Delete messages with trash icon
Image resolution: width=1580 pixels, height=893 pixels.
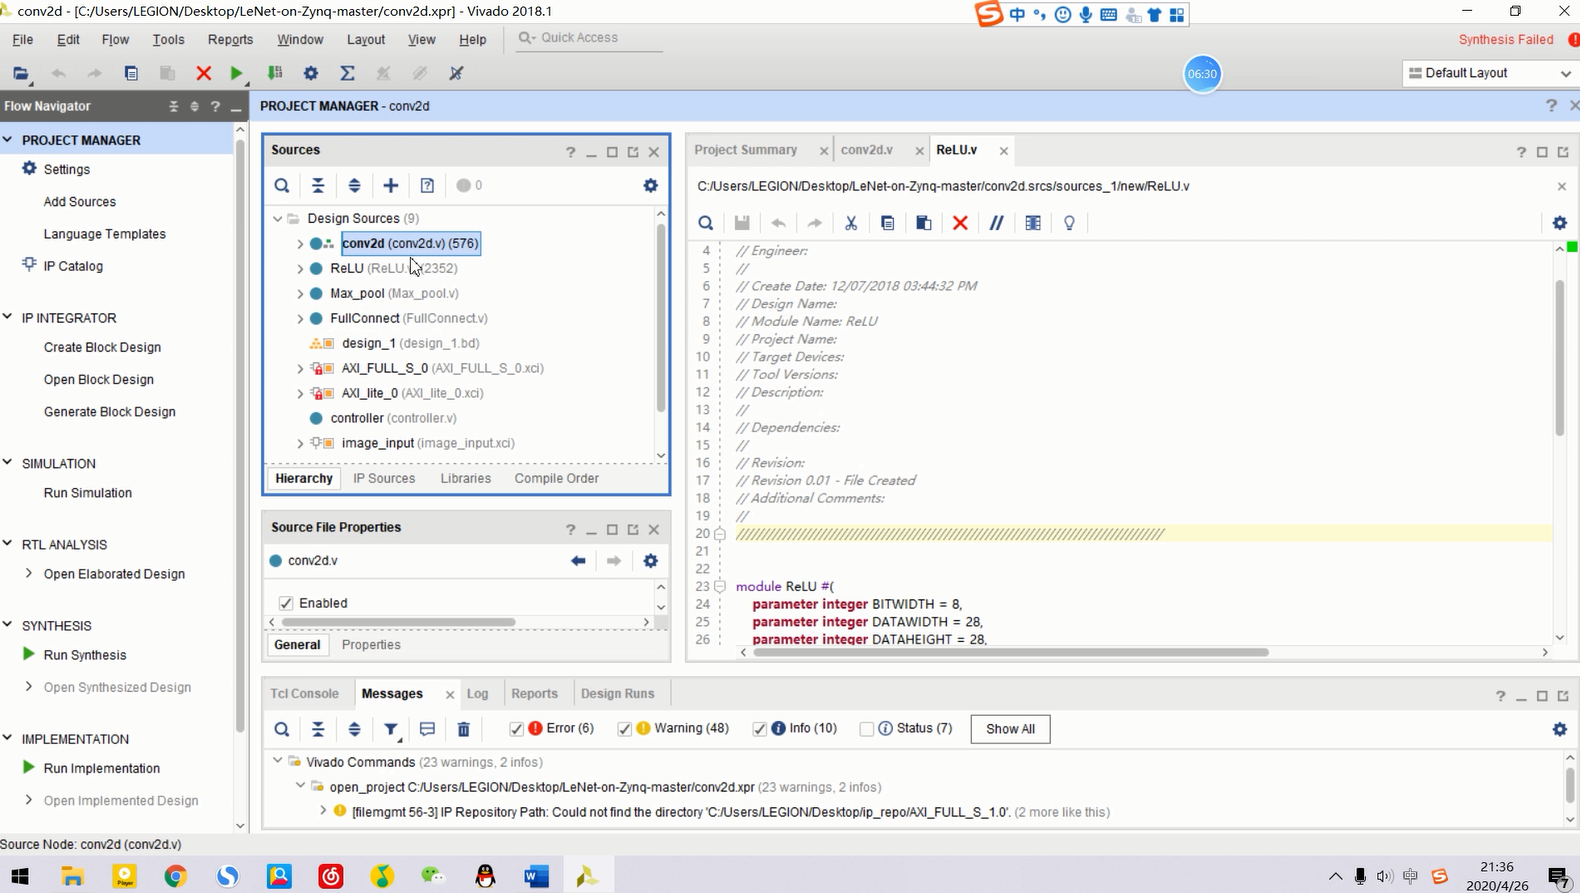point(464,729)
